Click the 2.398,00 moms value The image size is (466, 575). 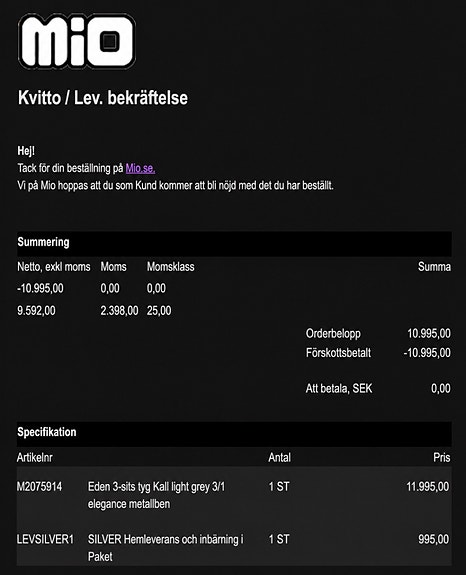pyautogui.click(x=119, y=311)
